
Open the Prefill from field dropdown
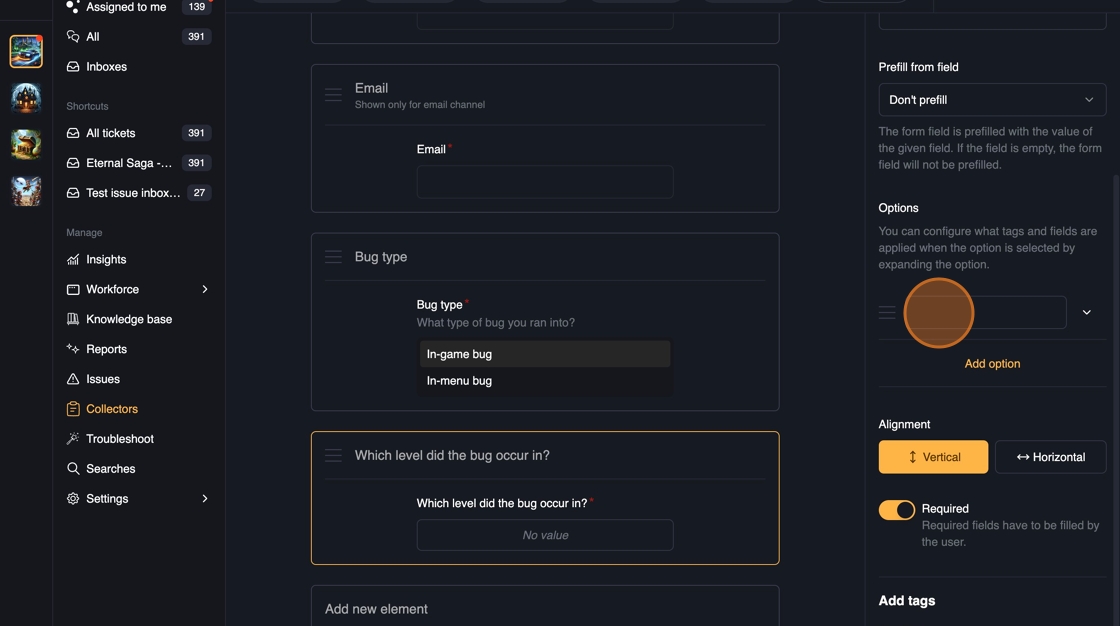tap(992, 100)
